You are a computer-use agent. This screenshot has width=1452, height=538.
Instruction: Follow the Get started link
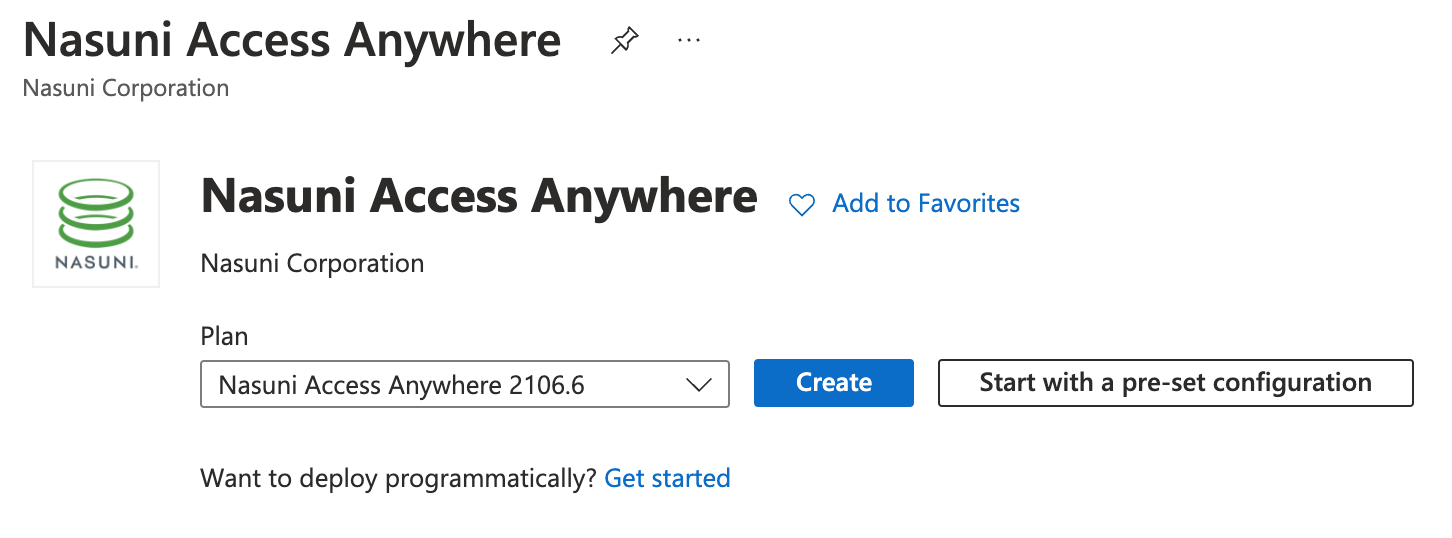click(x=667, y=478)
